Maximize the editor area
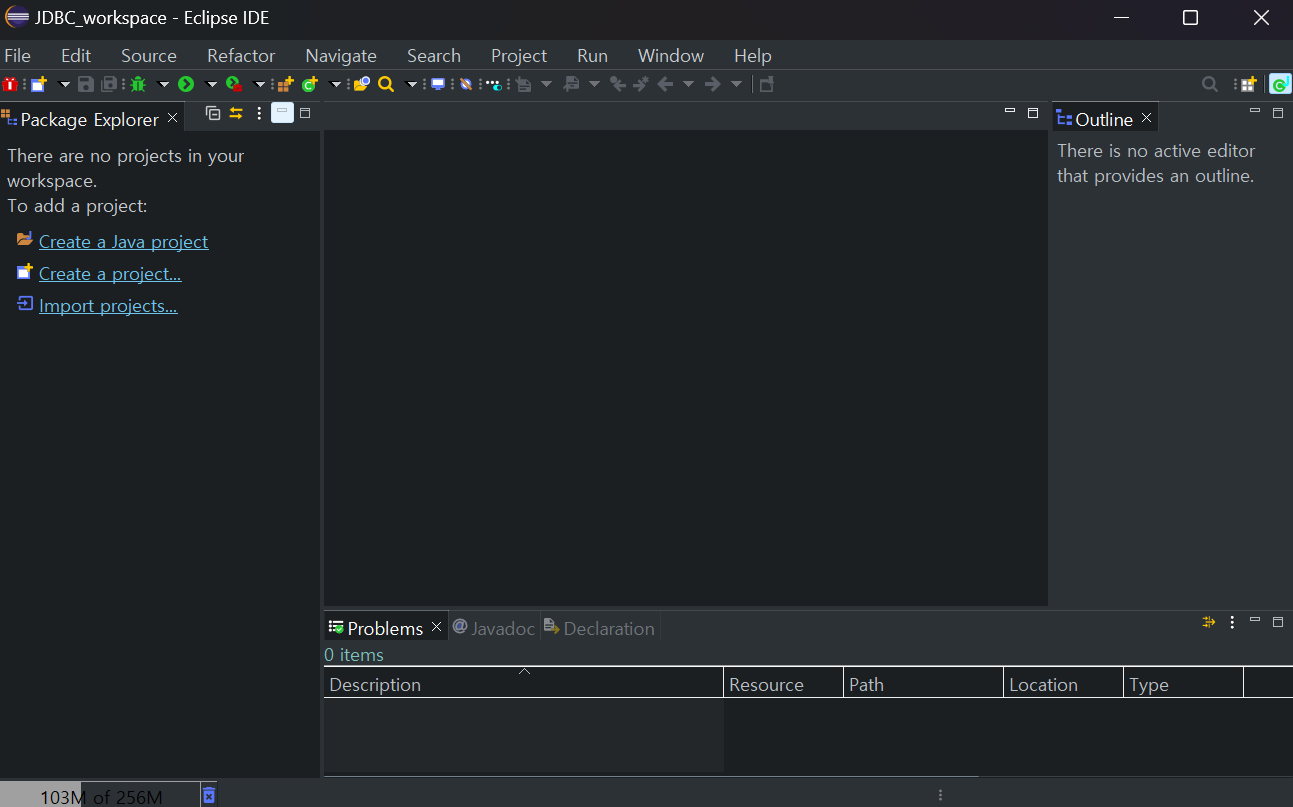Viewport: 1293px width, 807px height. point(1033,112)
